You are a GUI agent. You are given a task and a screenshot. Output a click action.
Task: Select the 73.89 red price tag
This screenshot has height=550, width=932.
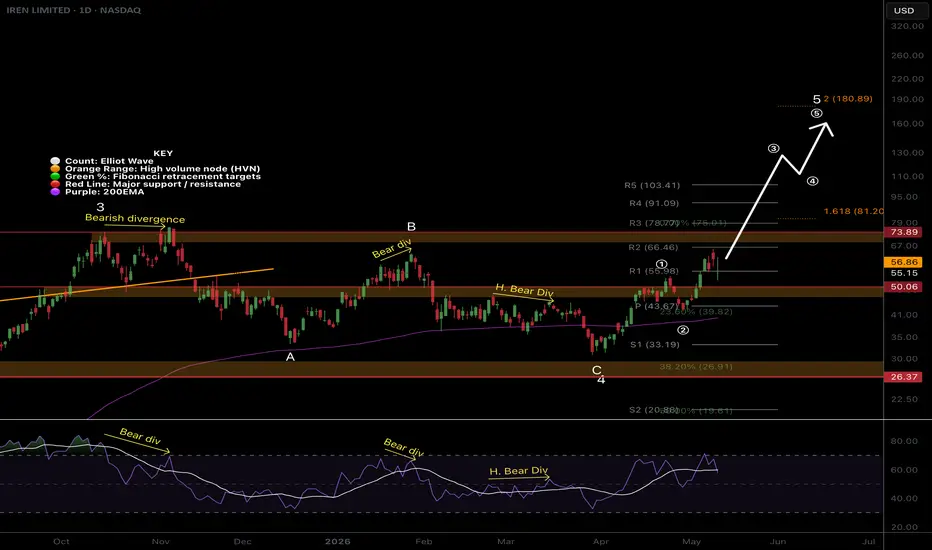tap(904, 232)
